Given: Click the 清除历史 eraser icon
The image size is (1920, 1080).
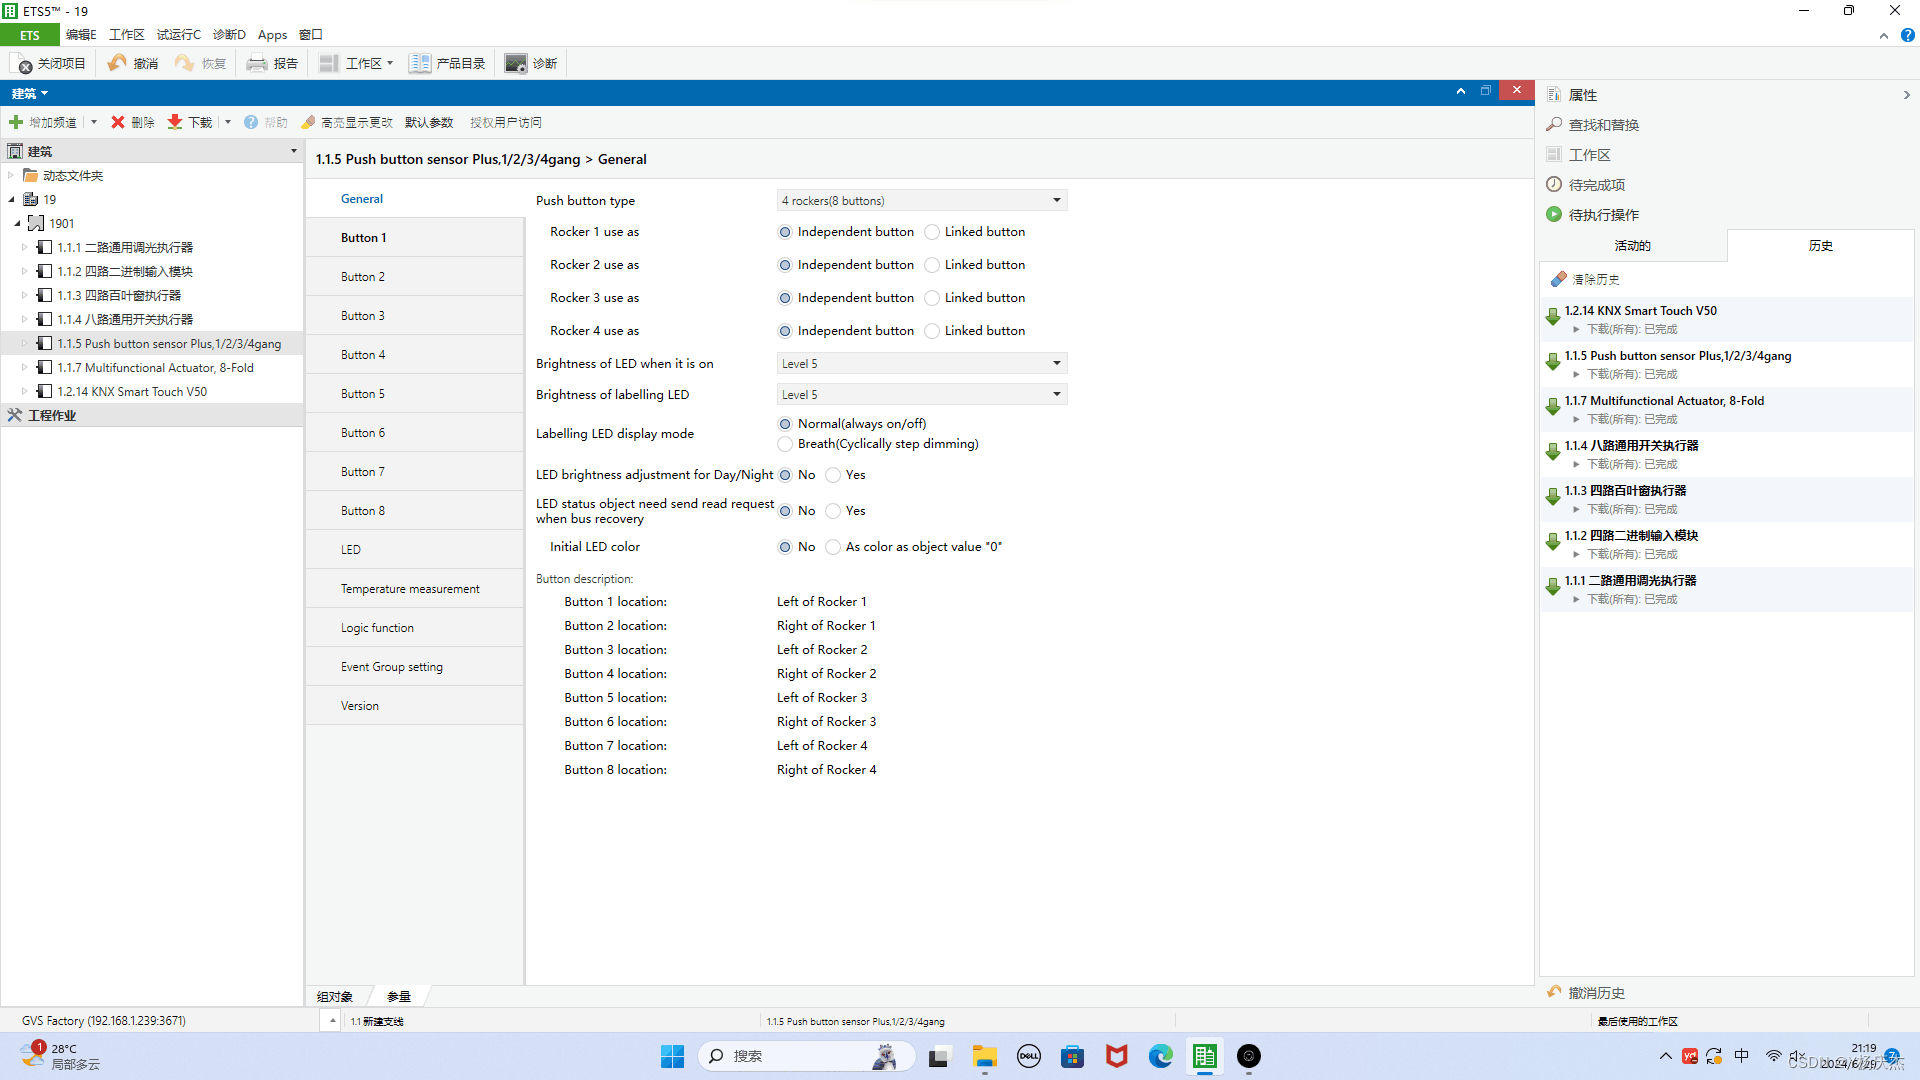Looking at the screenshot, I should pos(1558,280).
